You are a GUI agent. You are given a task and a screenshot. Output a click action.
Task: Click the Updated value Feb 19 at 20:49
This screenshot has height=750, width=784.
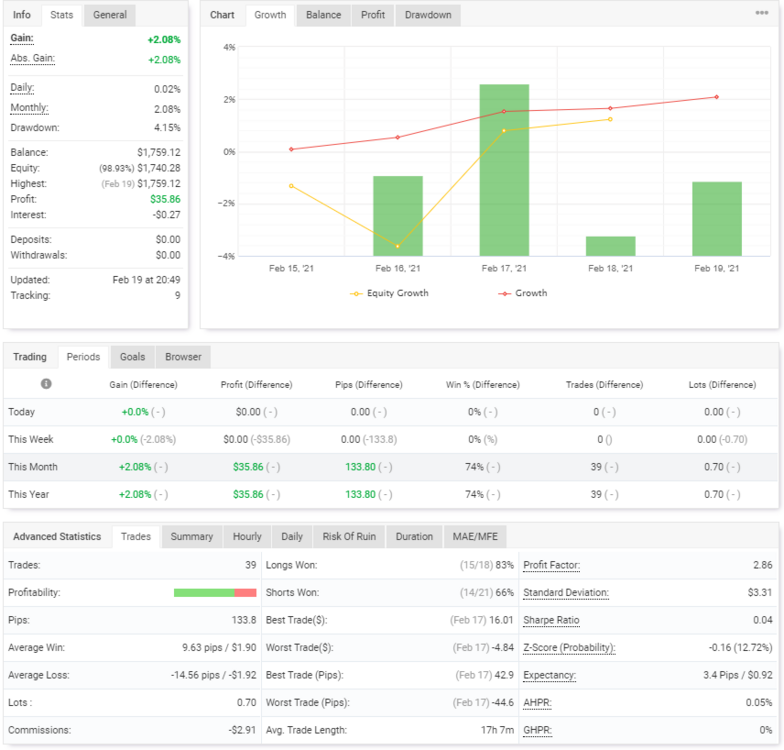[146, 280]
